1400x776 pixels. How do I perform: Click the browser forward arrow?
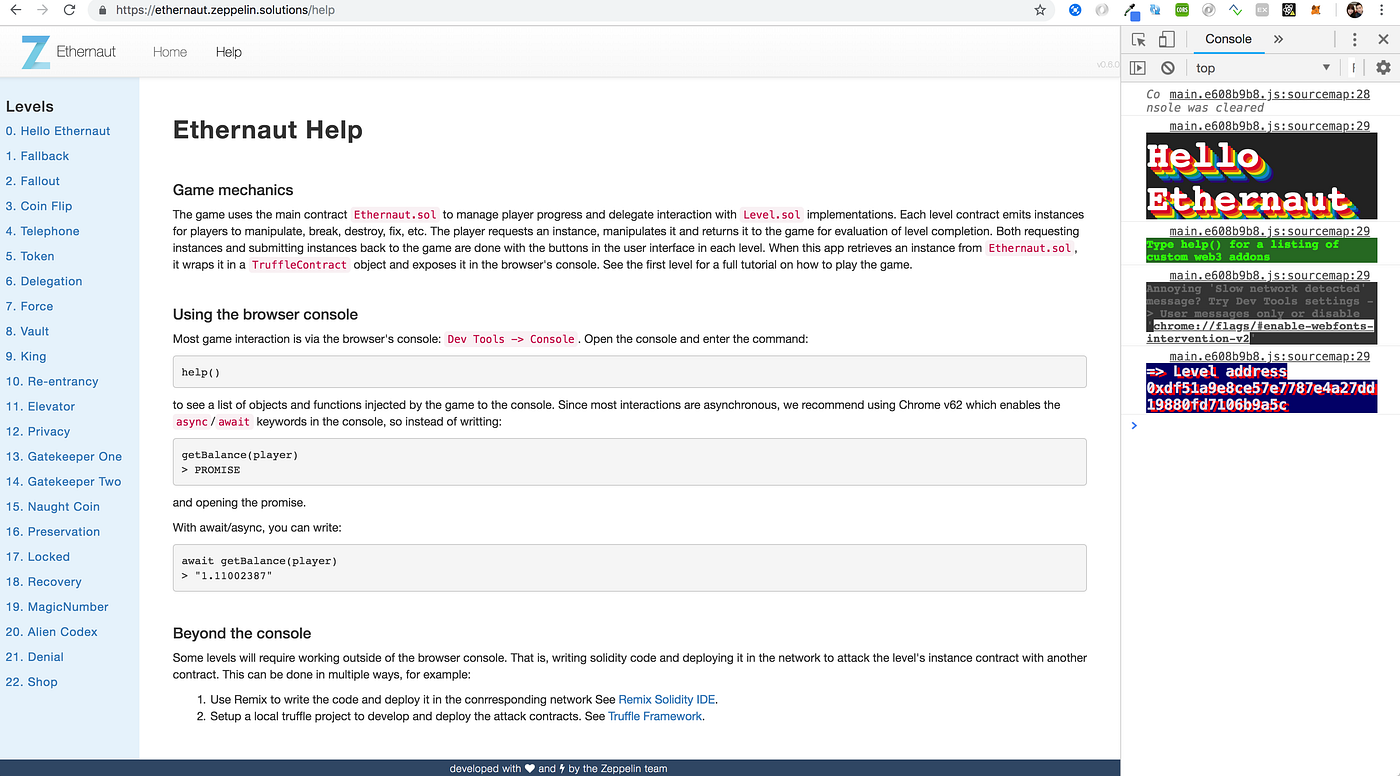point(42,10)
